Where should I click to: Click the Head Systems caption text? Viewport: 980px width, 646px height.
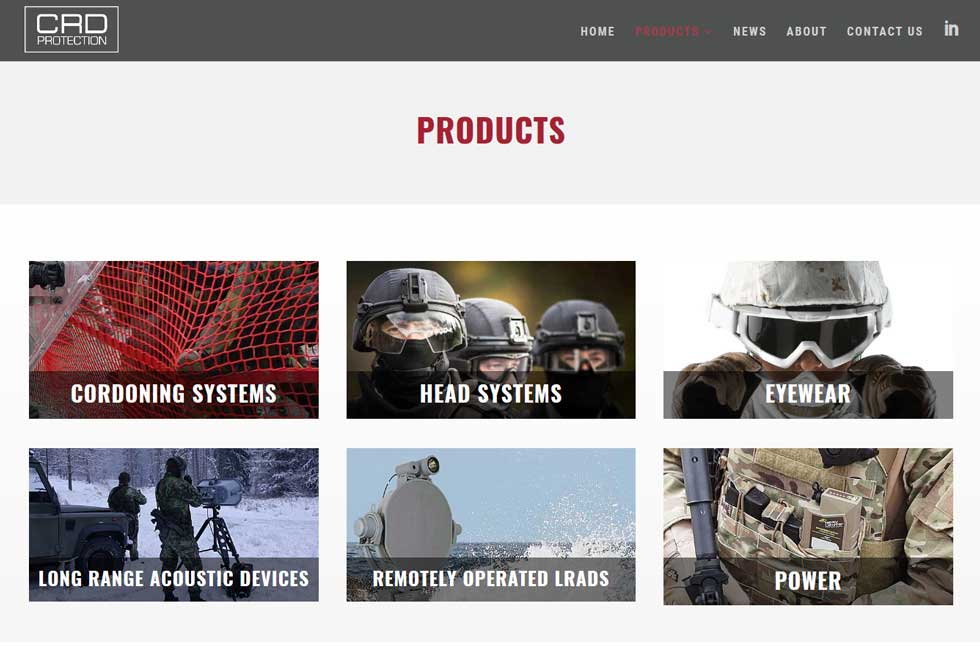point(491,394)
